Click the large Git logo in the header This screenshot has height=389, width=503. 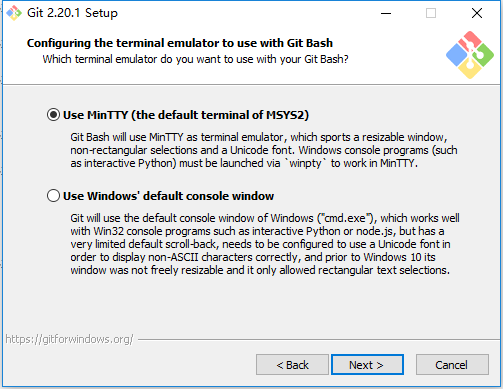(470, 55)
